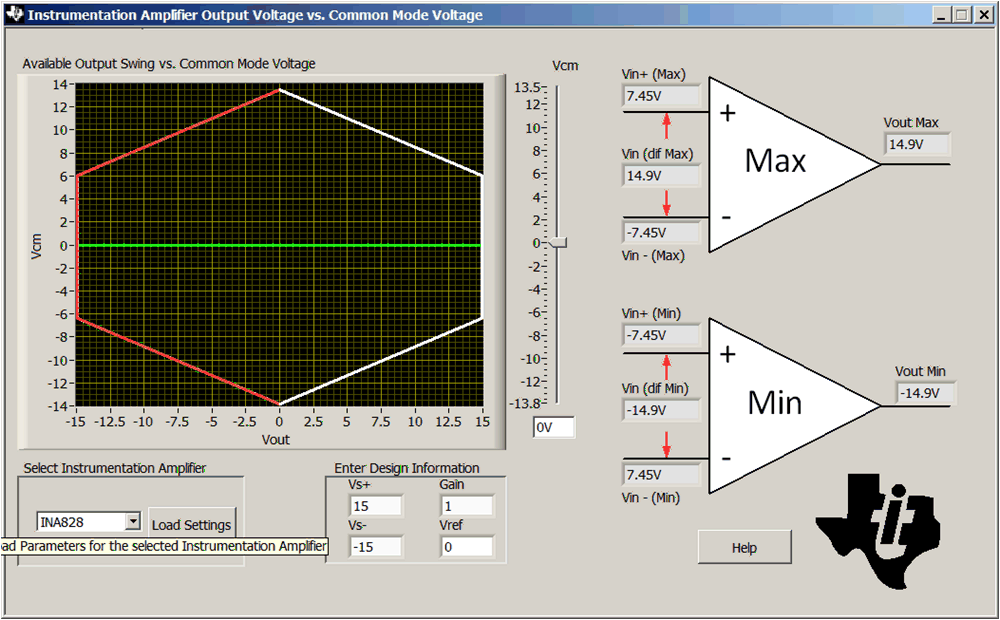This screenshot has width=1000, height=620.
Task: Click the Vcm value field showing 0V
Action: (x=554, y=428)
